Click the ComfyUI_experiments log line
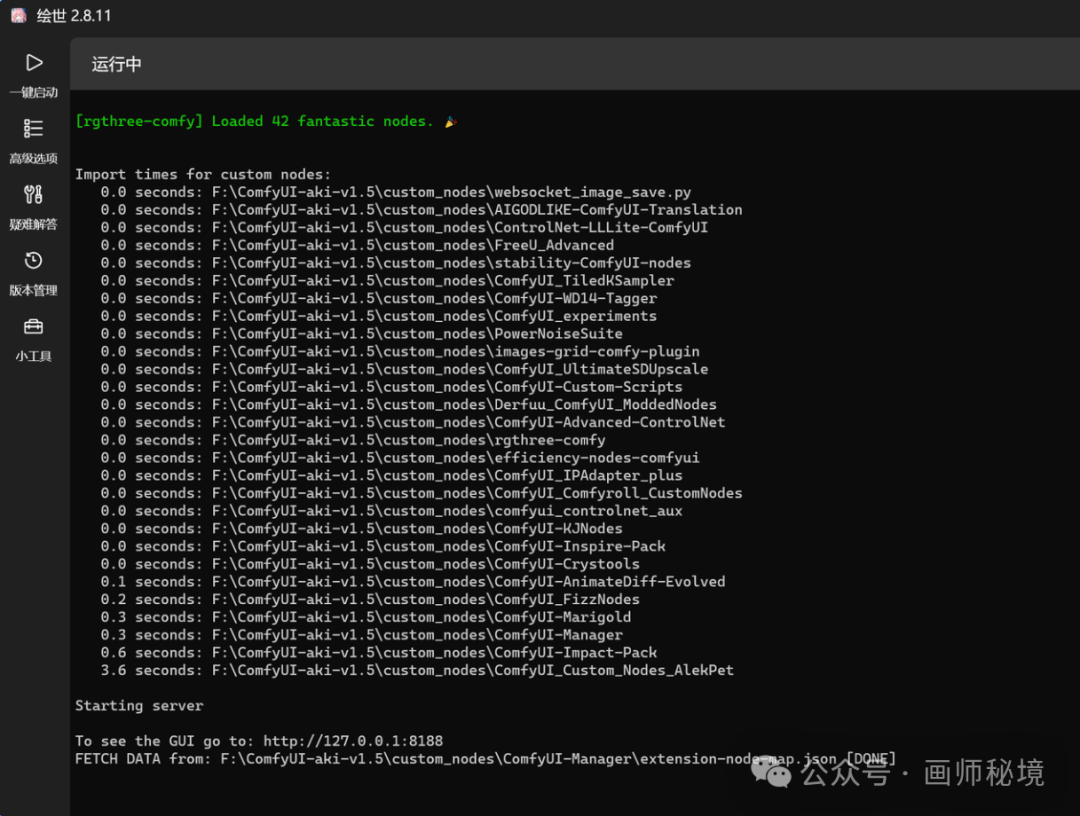Screen dimensions: 1080x816 [x=379, y=316]
